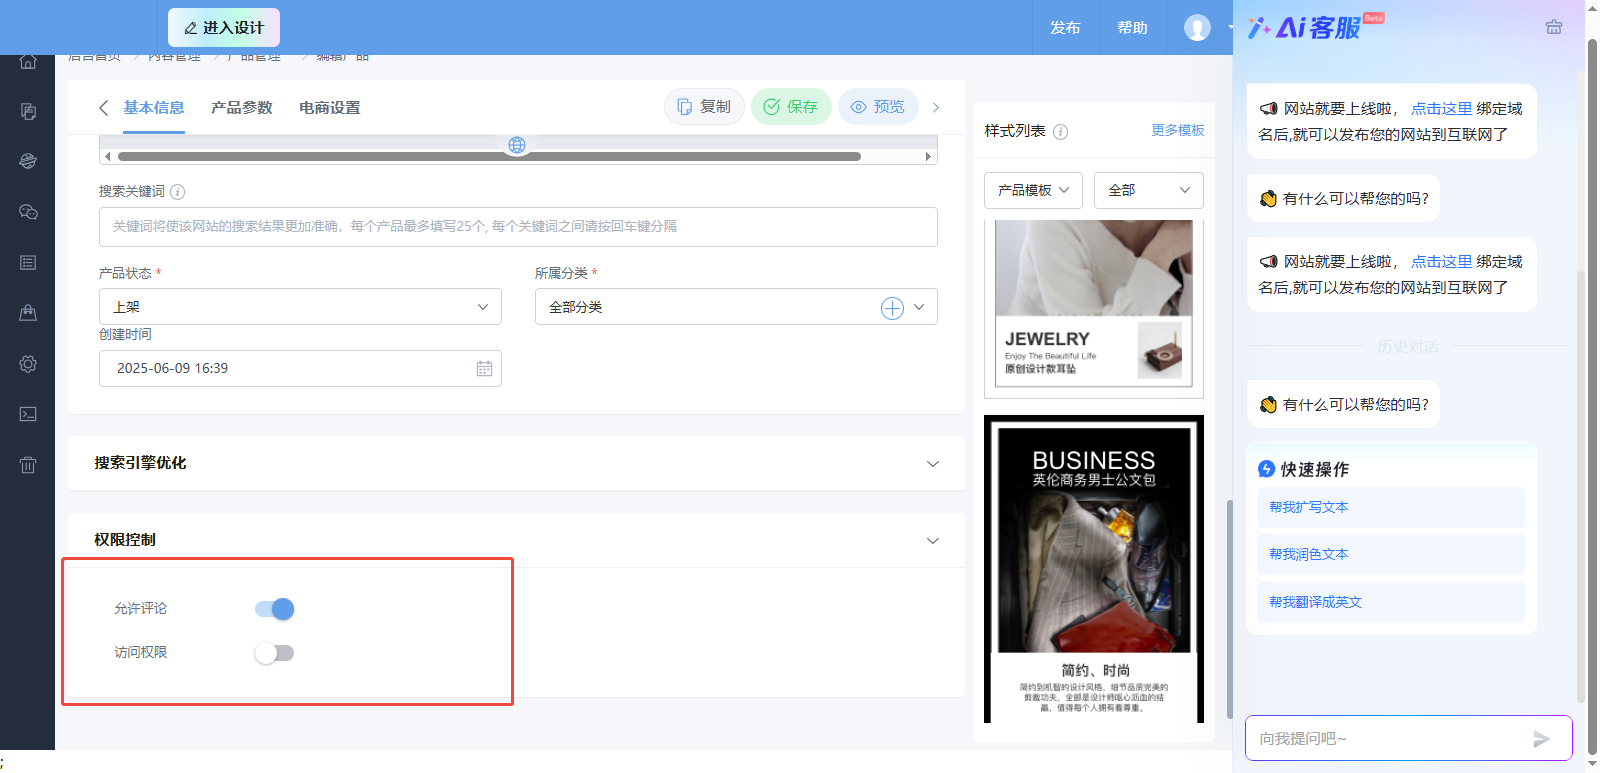Expand the 搜索引擎优化 section

pyautogui.click(x=516, y=463)
